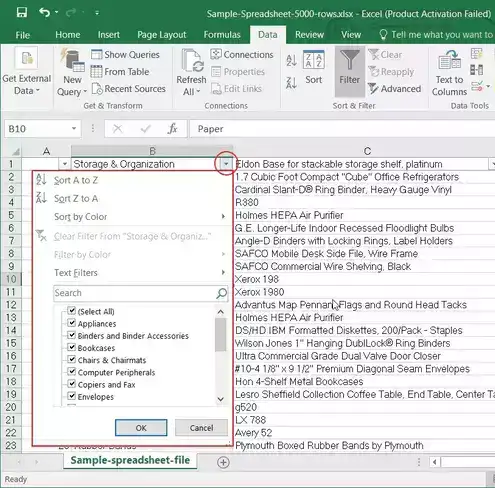
Task: Select column C header
Action: pyautogui.click(x=367, y=151)
